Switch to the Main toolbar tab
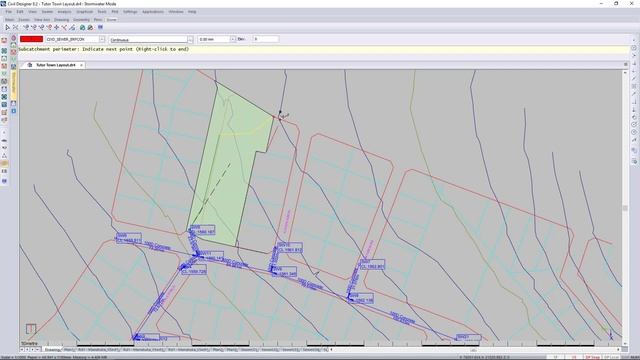Viewport: 640px width, 360px height. [9, 20]
